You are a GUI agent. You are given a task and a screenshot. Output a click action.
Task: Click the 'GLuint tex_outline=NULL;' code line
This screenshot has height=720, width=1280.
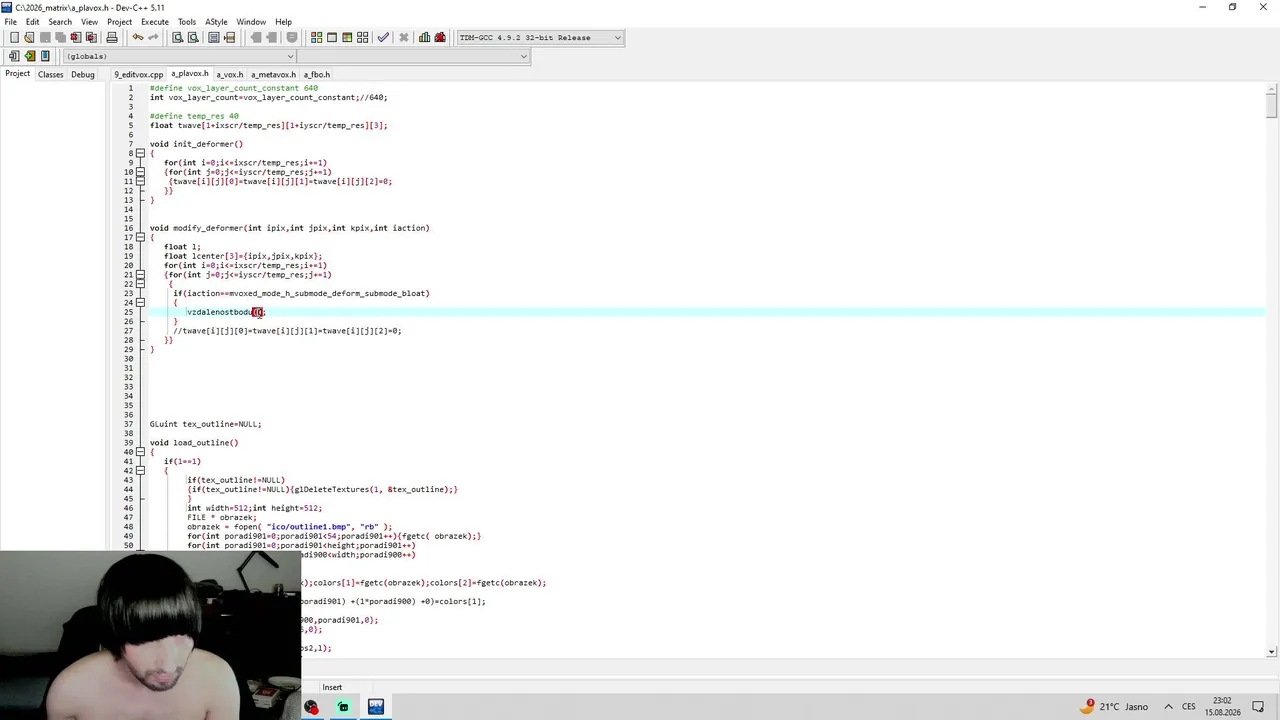point(205,424)
